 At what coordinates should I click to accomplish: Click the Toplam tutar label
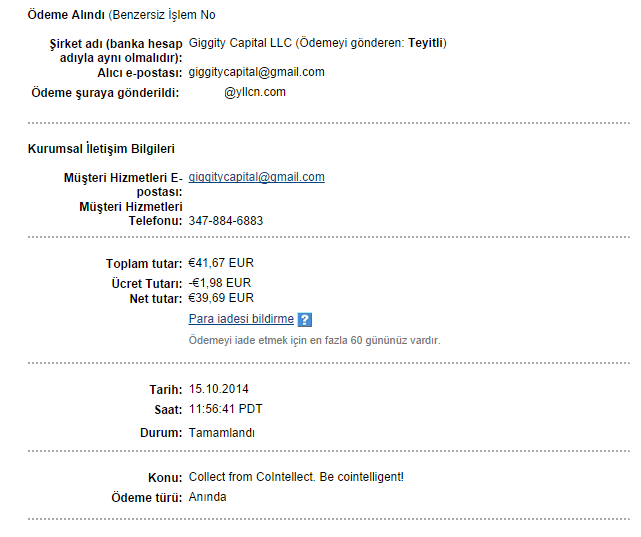click(143, 264)
